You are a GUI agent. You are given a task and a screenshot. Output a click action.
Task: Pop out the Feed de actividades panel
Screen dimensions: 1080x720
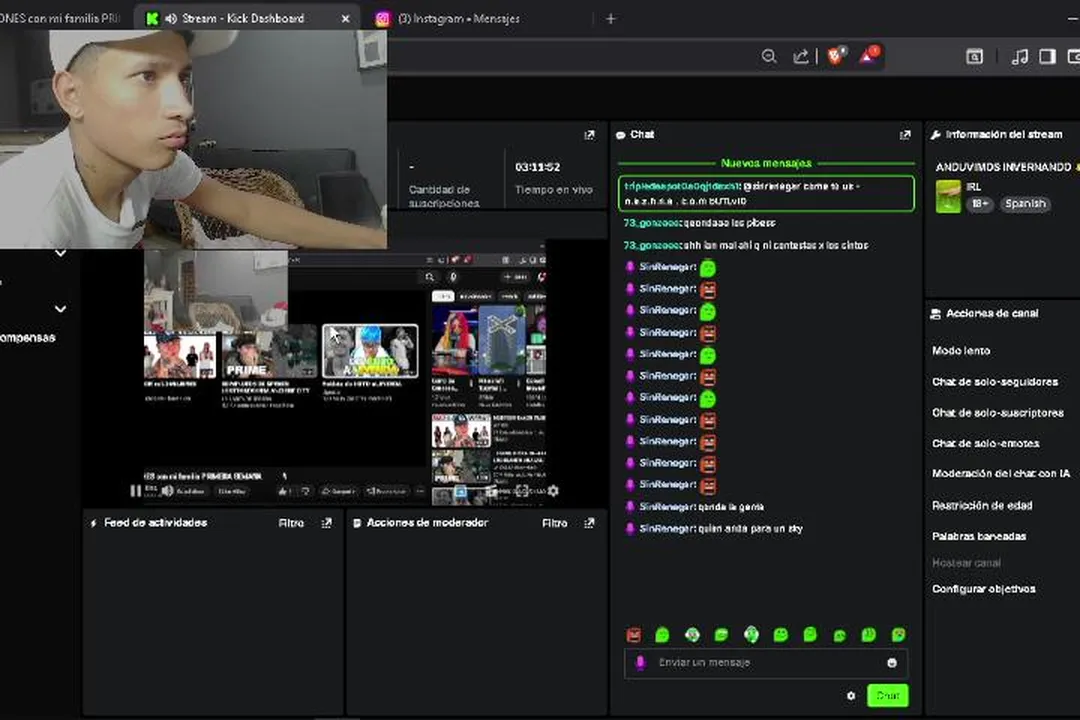(x=326, y=524)
